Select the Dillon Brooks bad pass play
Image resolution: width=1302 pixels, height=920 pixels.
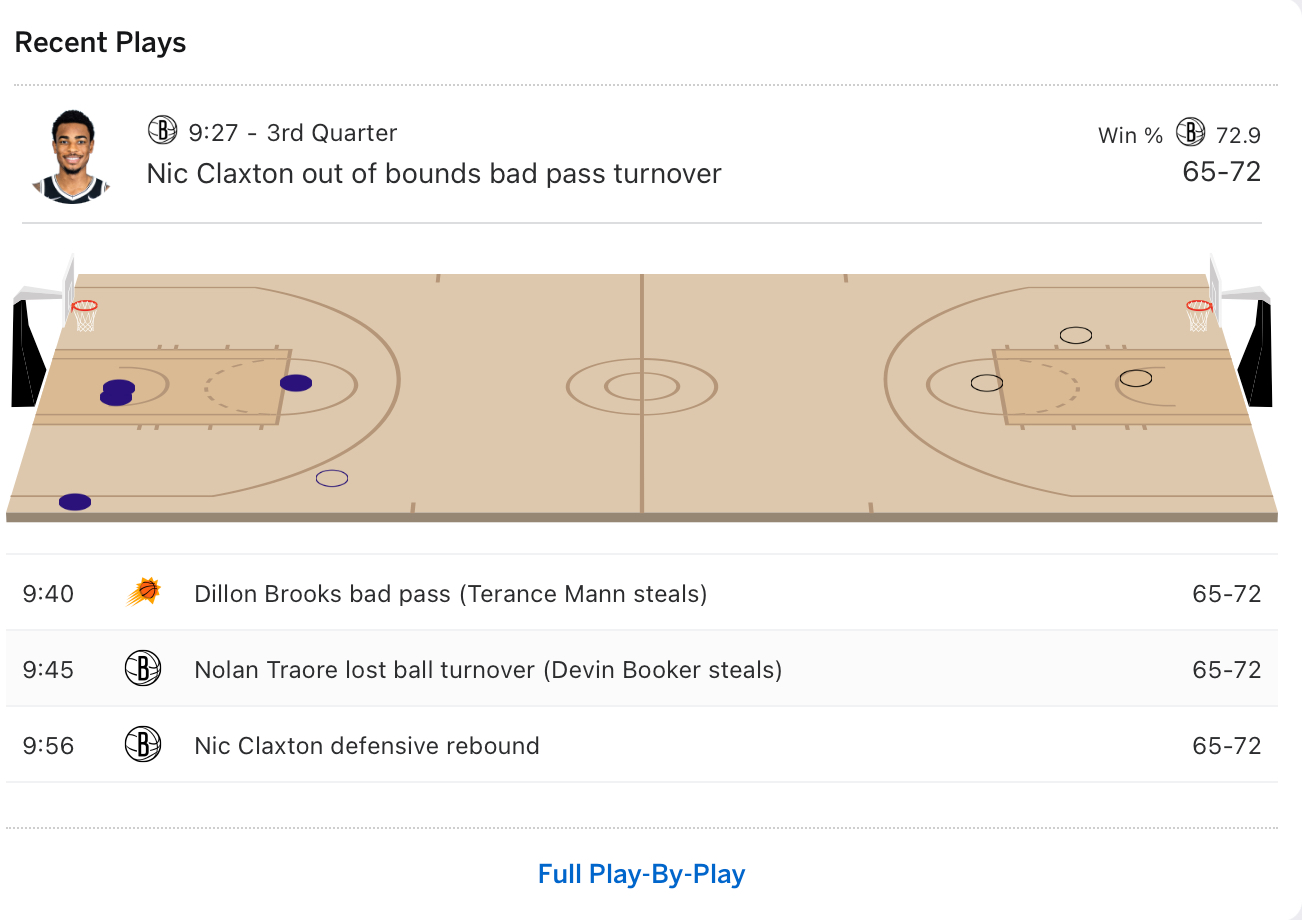click(x=450, y=594)
